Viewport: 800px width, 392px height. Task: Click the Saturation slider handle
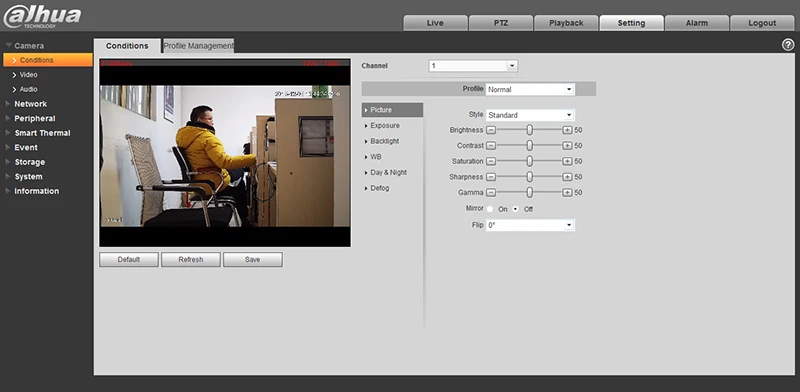[530, 161]
